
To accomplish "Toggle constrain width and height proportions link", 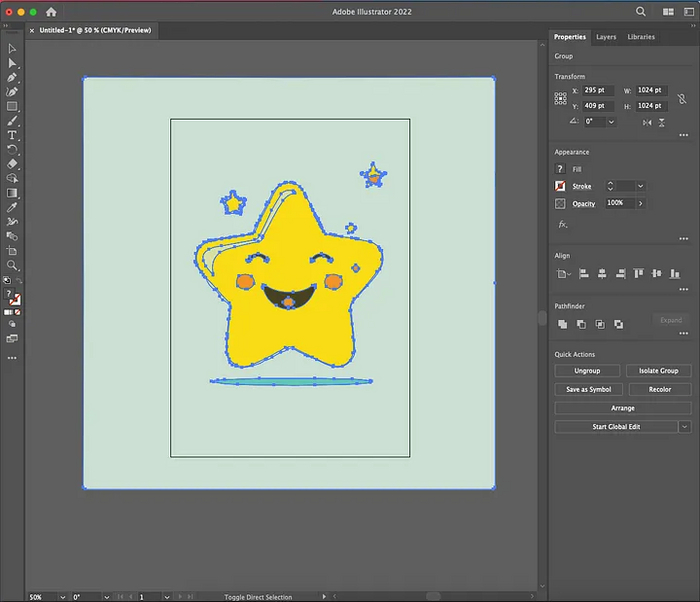I will click(681, 98).
